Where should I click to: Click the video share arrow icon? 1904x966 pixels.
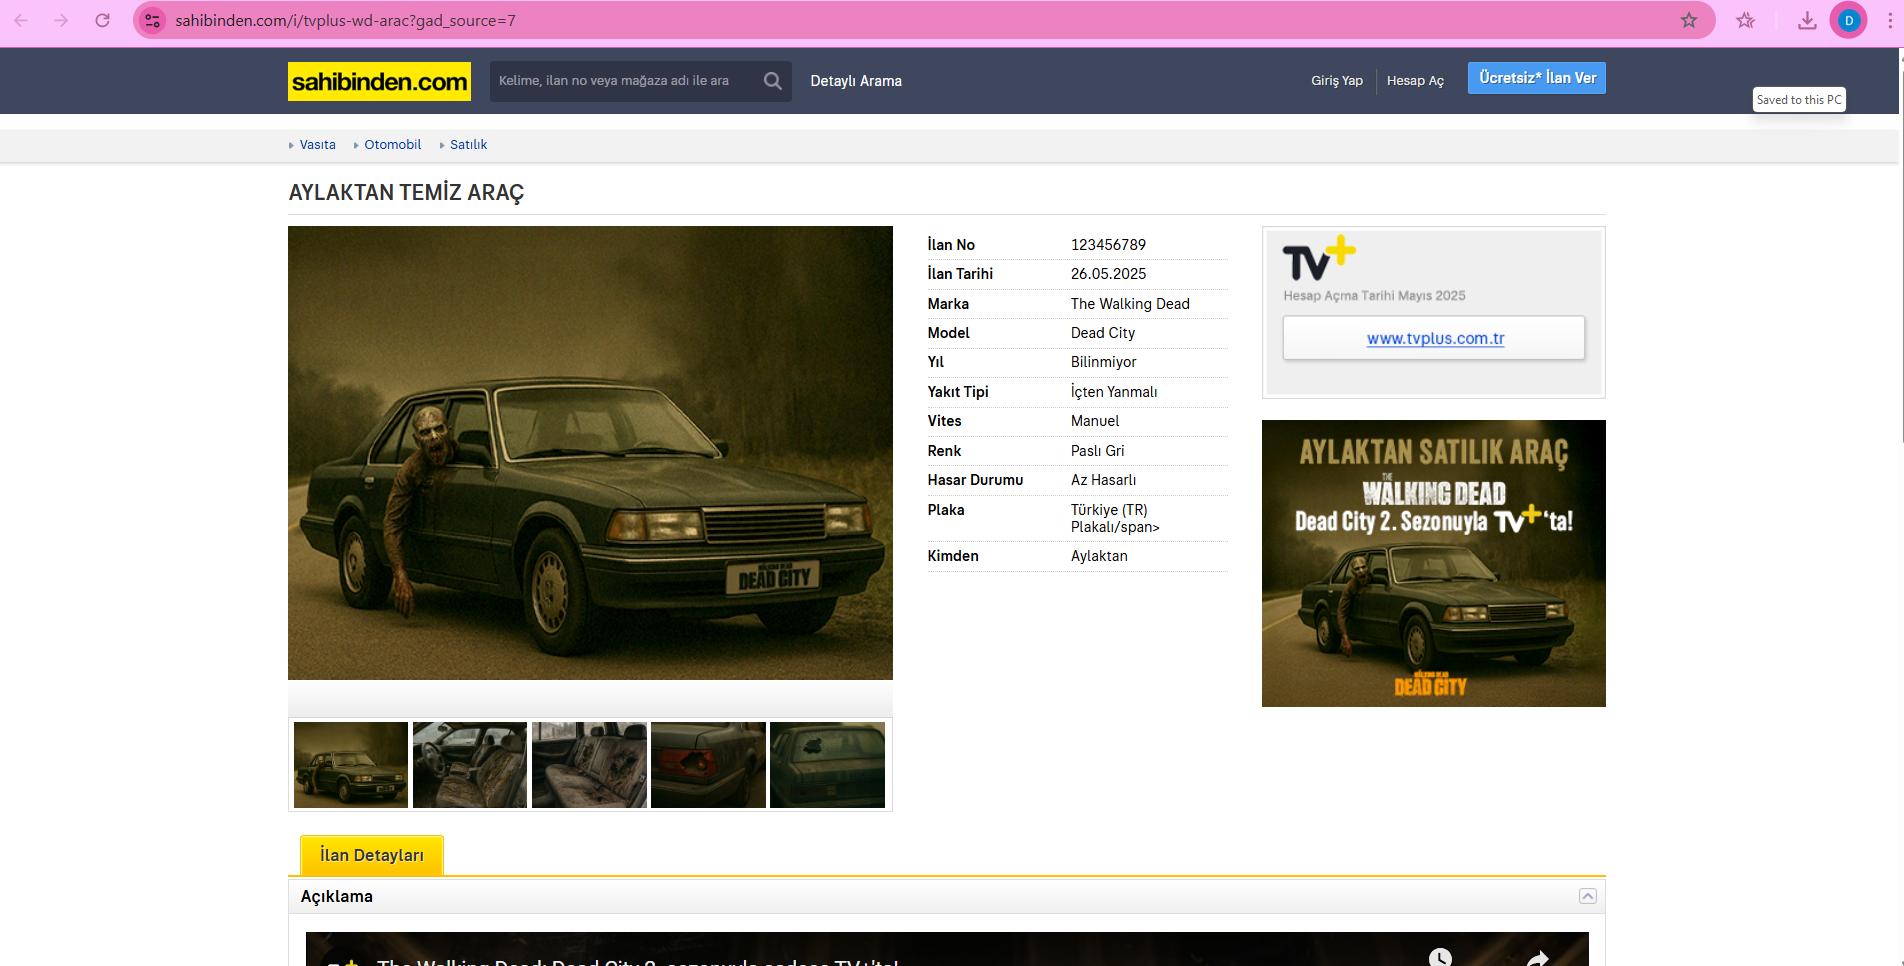click(x=1537, y=958)
